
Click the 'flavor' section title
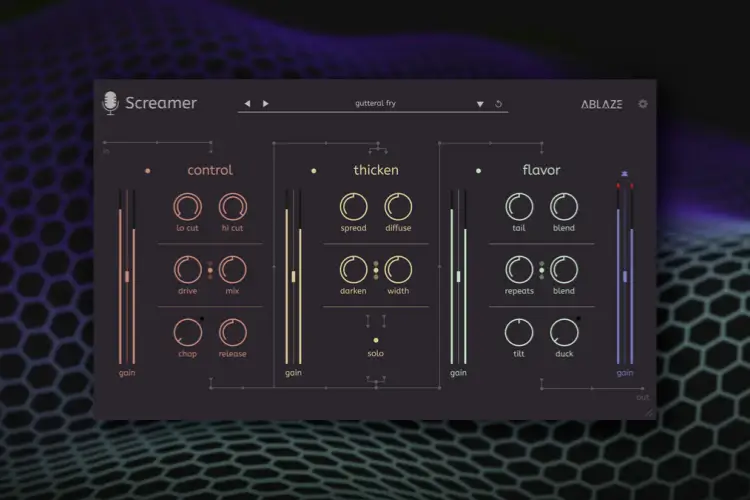click(x=541, y=170)
